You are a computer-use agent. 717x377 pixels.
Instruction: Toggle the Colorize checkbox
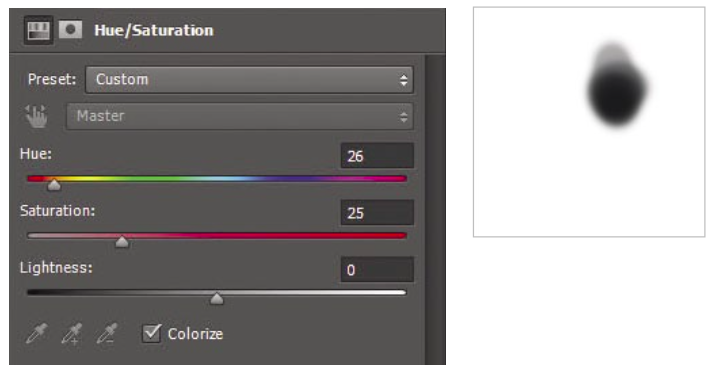(151, 333)
